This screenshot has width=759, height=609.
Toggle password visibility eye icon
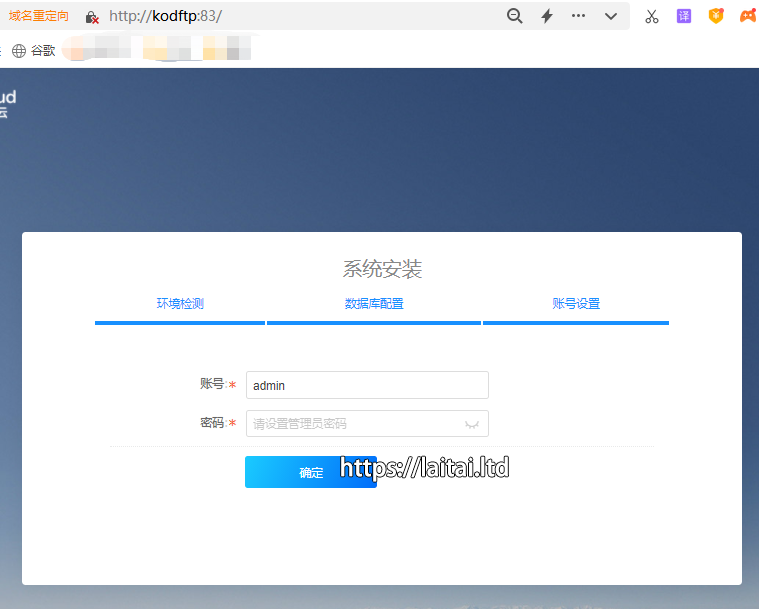pyautogui.click(x=473, y=424)
